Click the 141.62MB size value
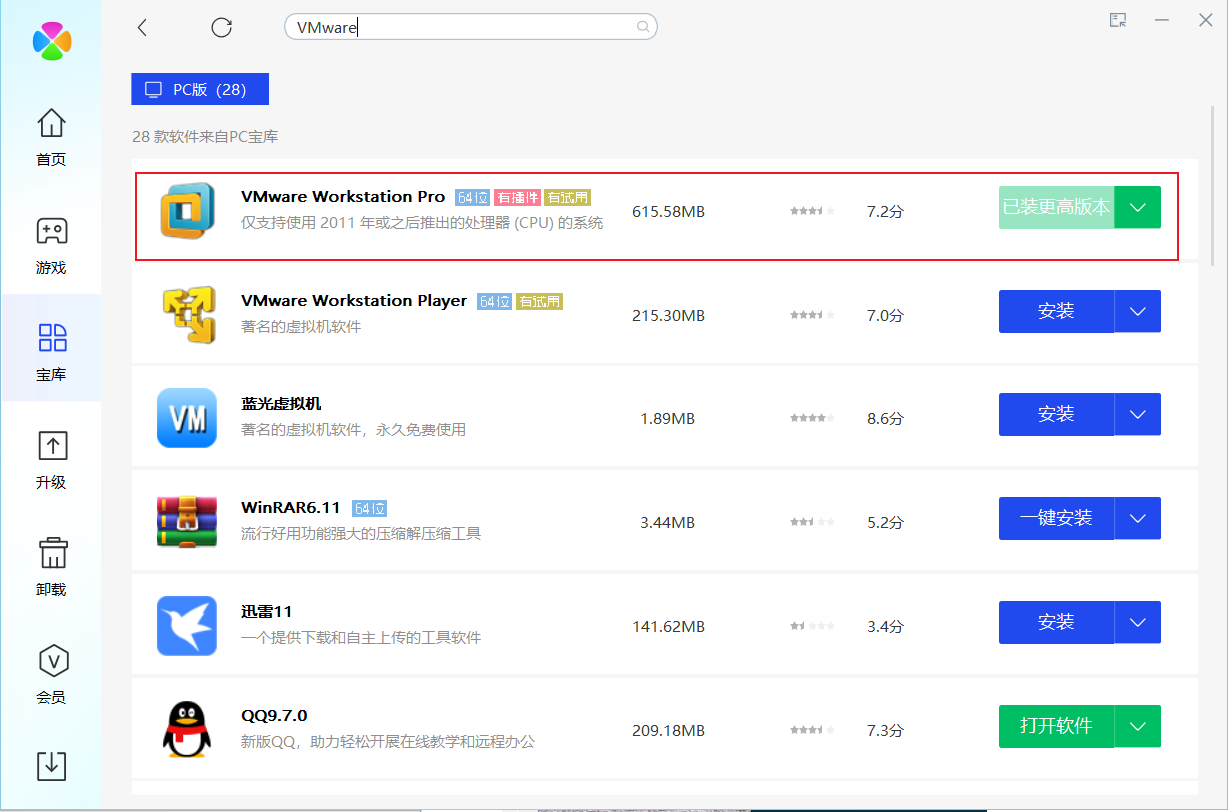 (x=668, y=626)
